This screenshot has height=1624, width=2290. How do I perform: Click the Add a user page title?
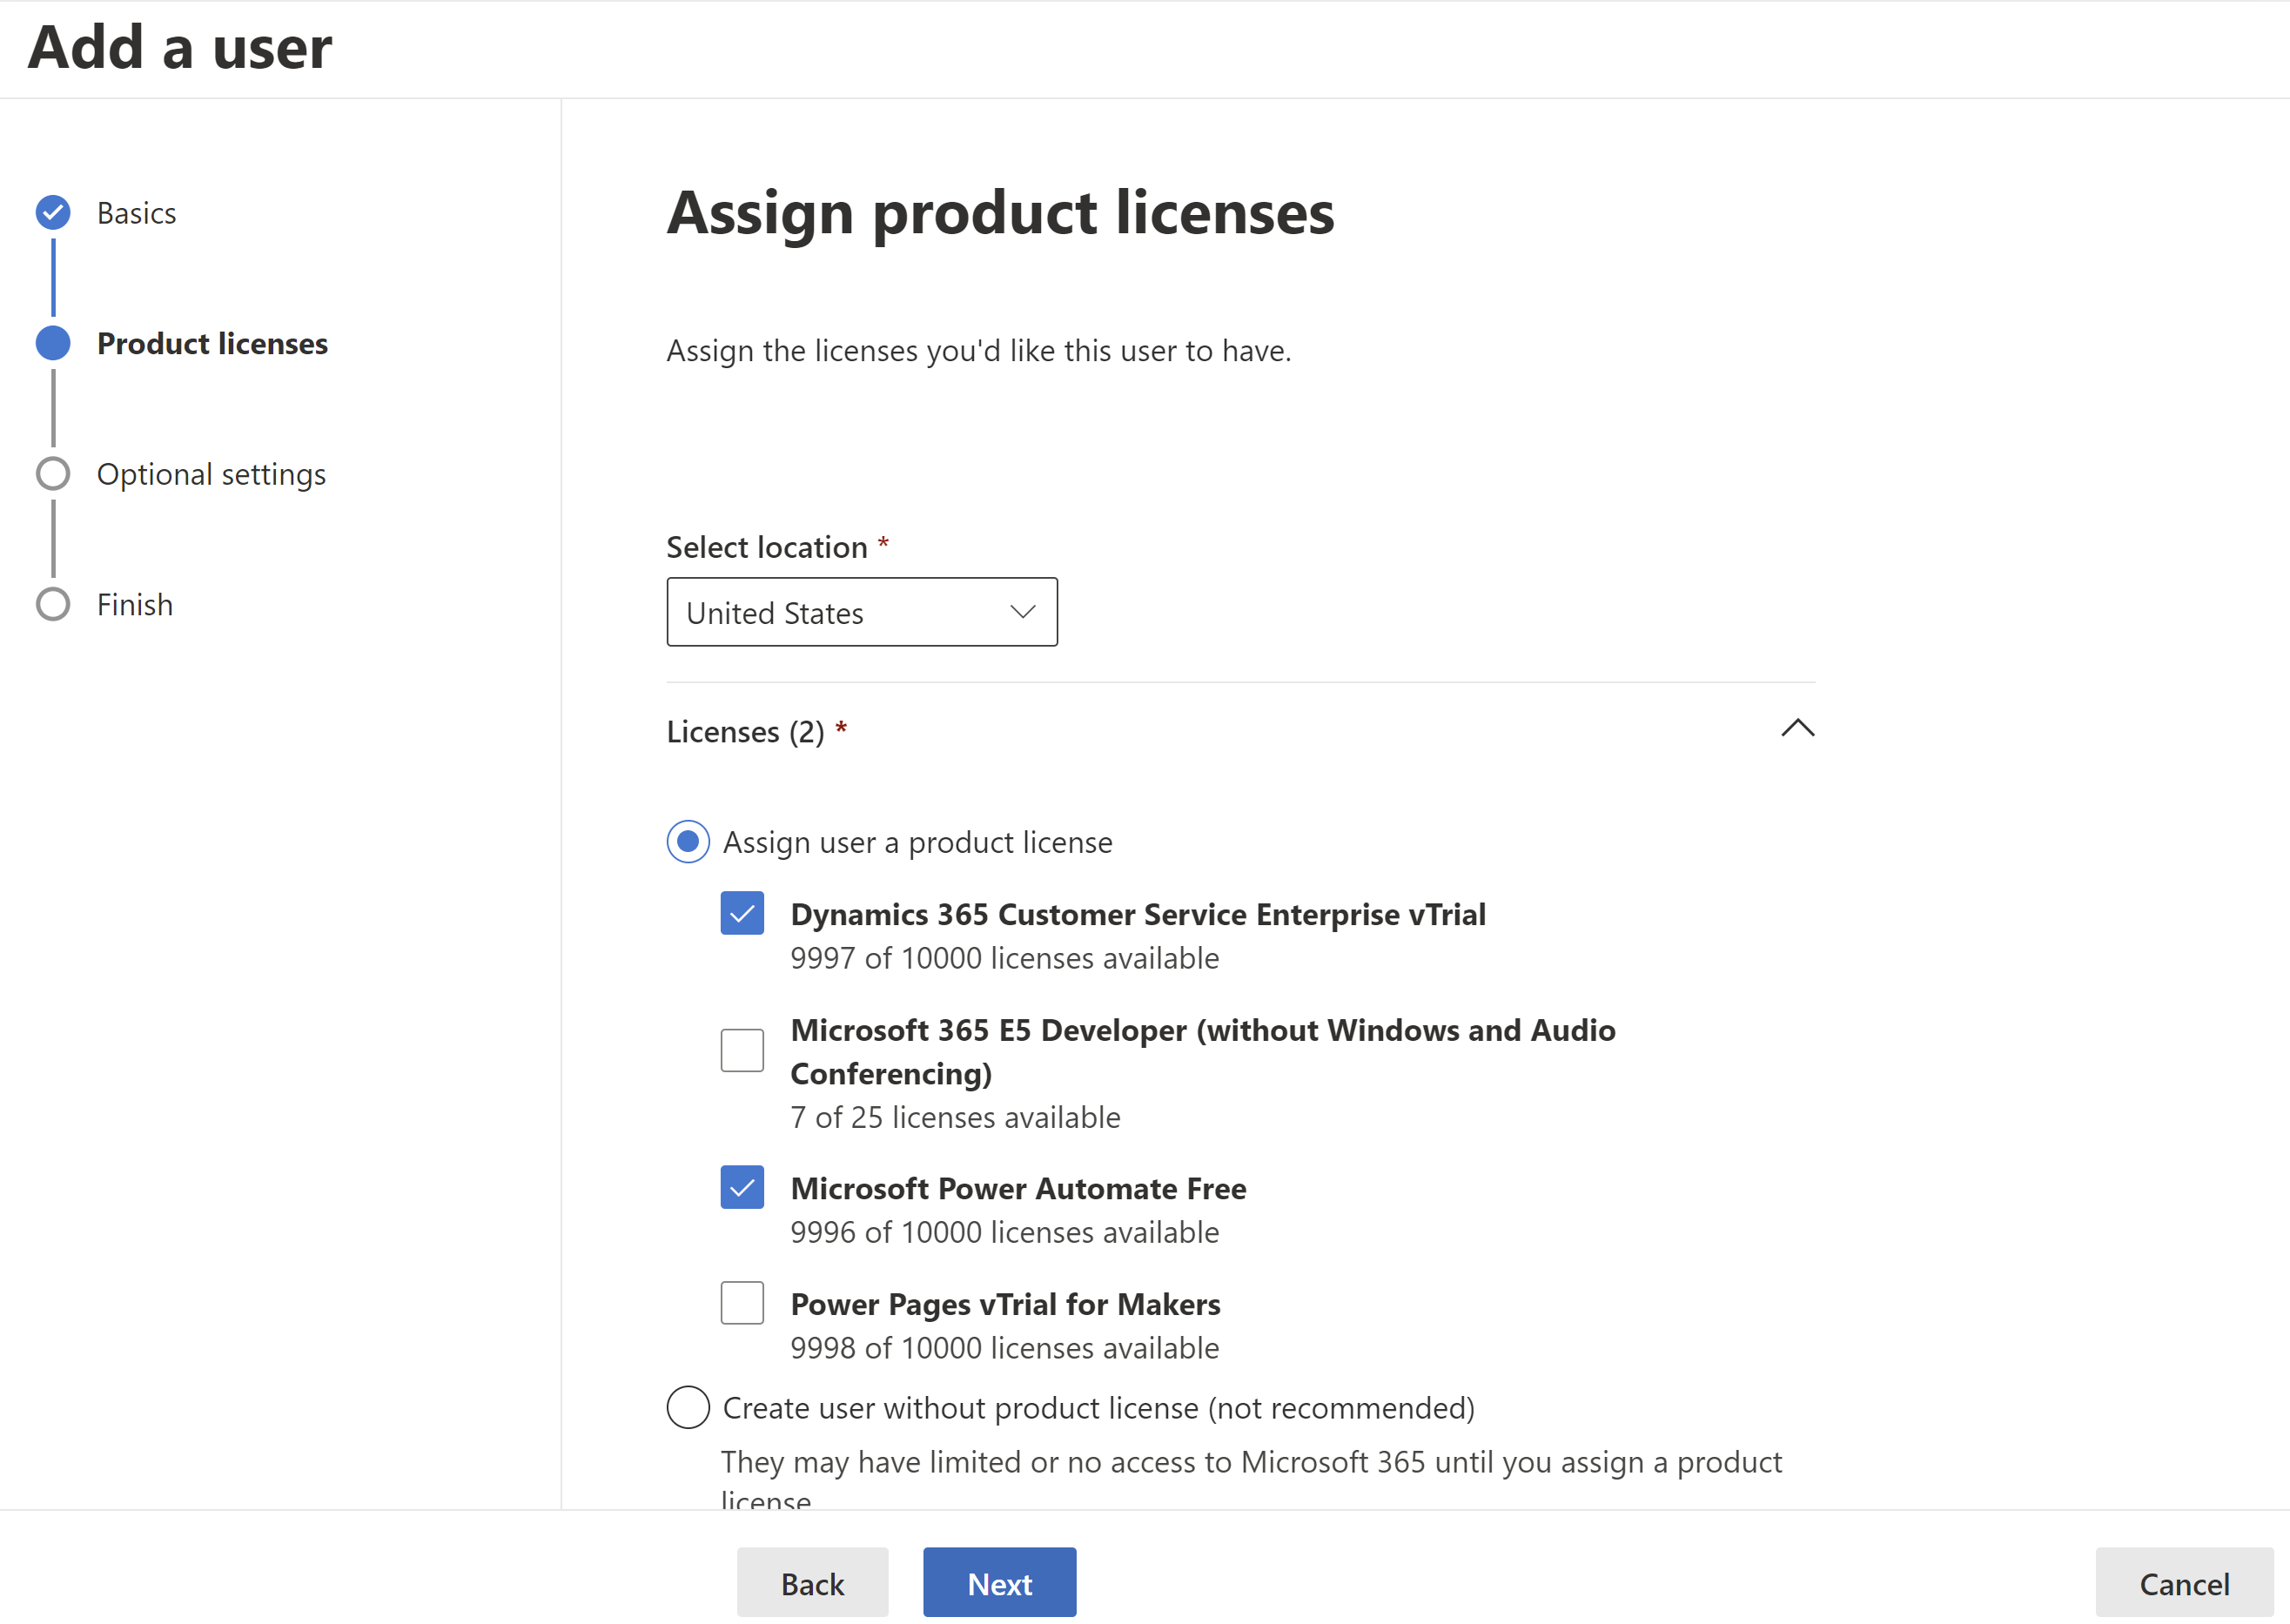point(178,46)
